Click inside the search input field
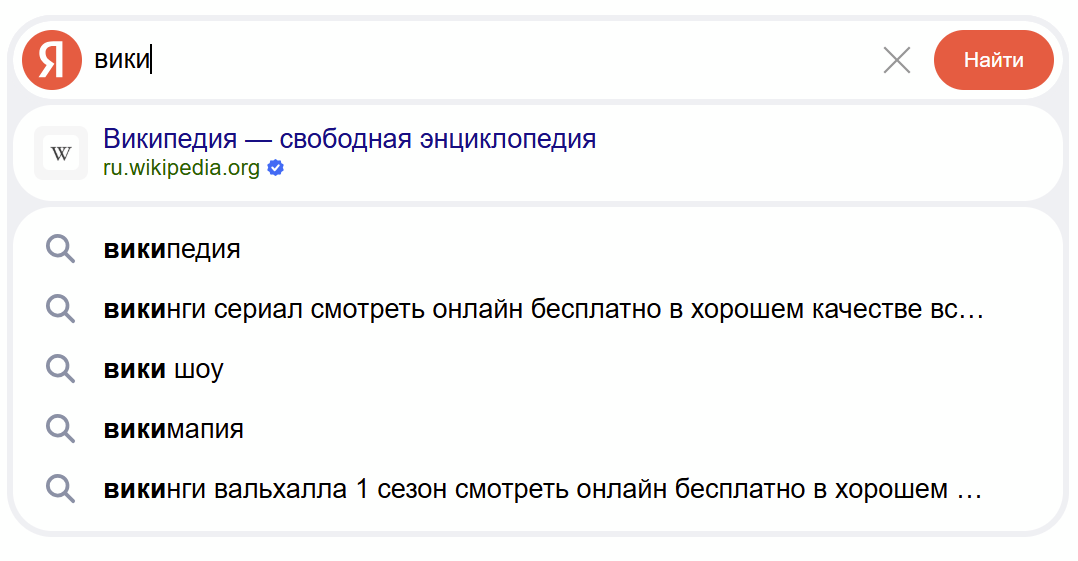 coord(500,60)
